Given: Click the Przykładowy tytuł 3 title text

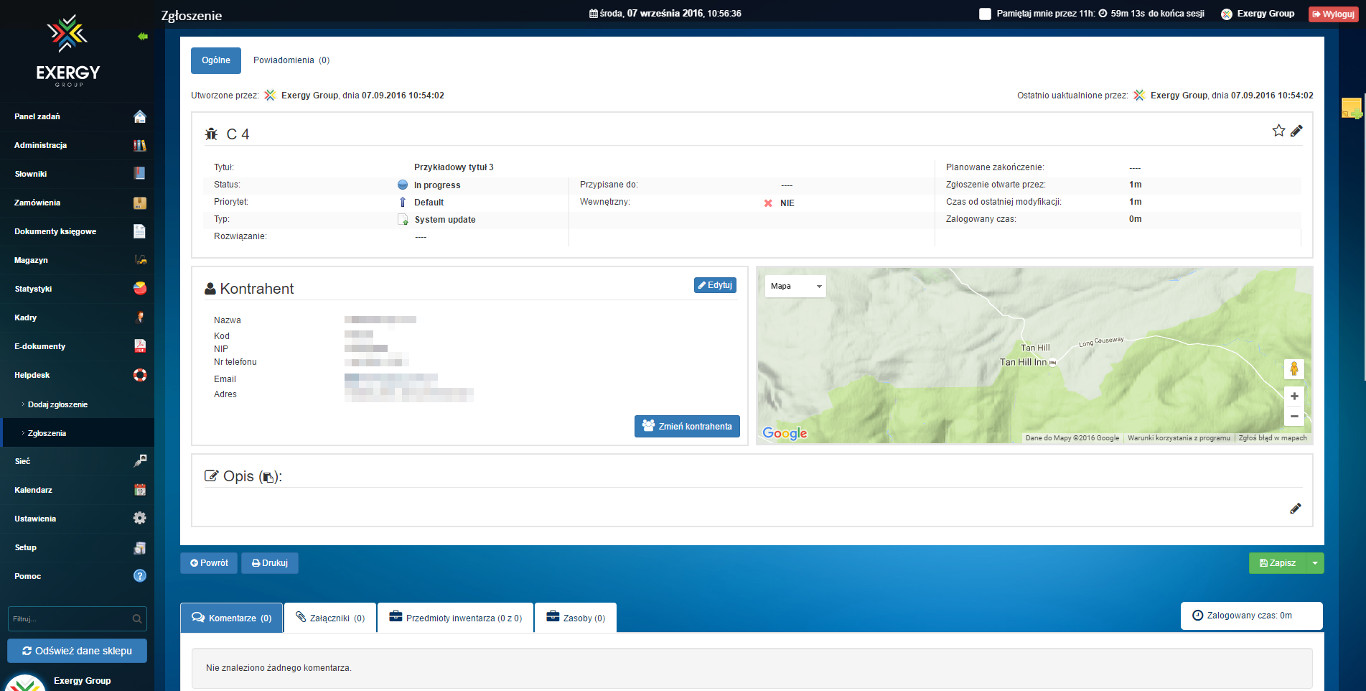Looking at the screenshot, I should click(454, 167).
